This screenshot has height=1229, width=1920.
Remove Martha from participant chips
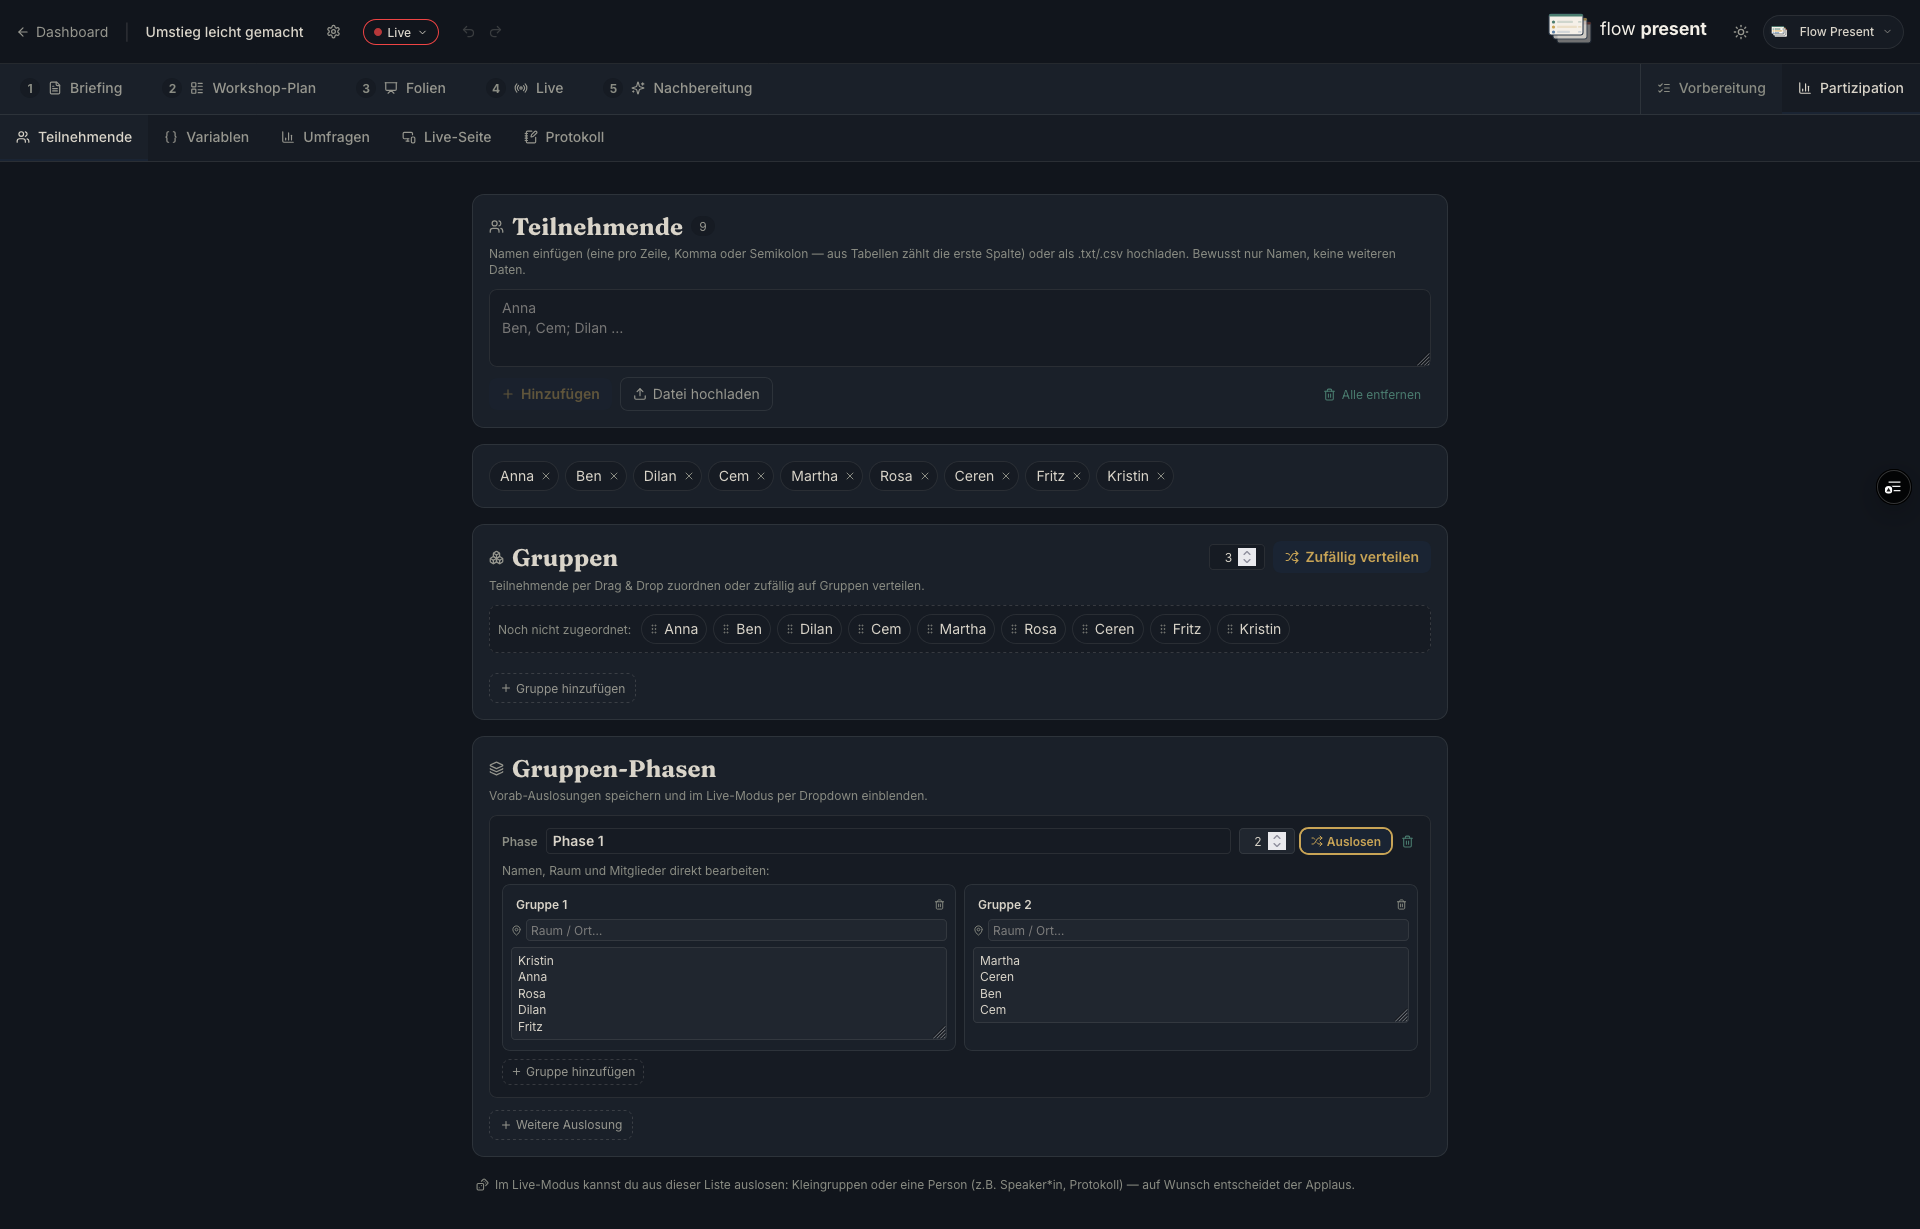(x=850, y=477)
